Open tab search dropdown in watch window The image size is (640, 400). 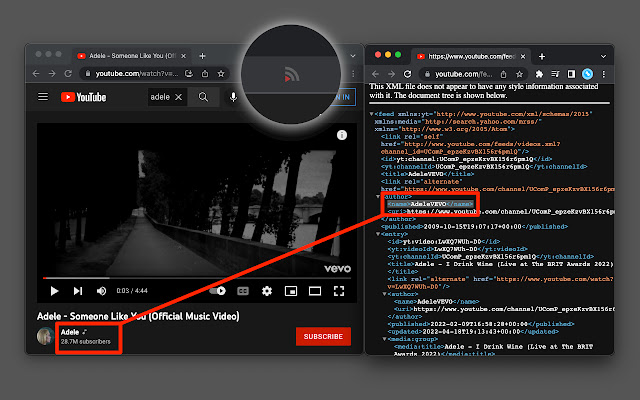click(353, 56)
